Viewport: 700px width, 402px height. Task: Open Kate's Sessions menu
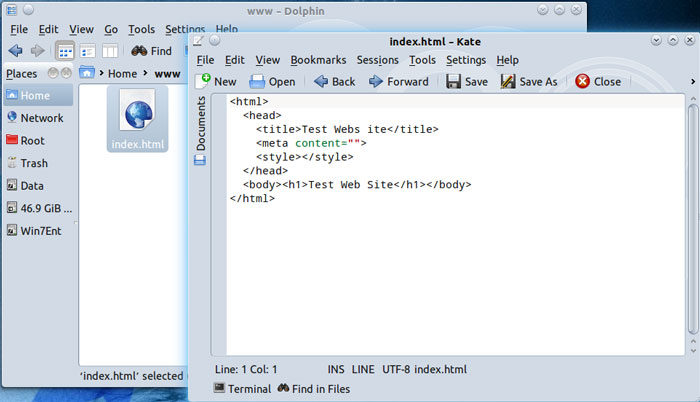point(378,60)
